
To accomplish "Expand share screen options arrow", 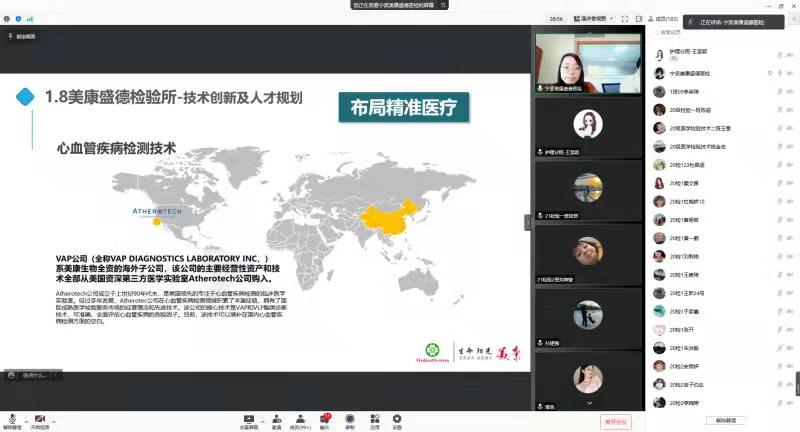I will (262, 421).
